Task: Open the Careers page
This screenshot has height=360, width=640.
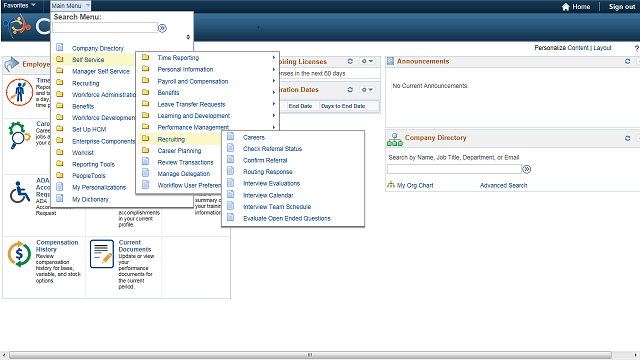Action: tap(253, 138)
